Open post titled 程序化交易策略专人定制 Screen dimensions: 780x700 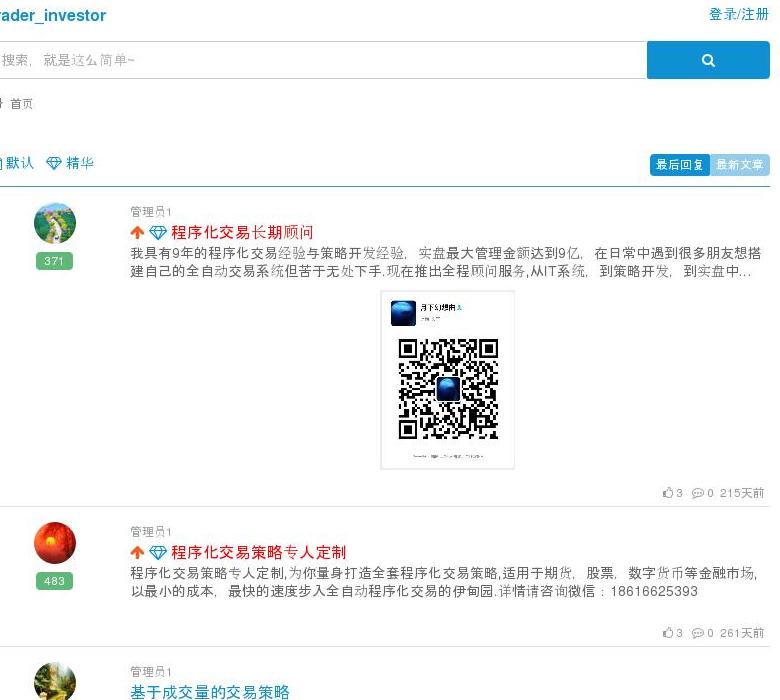pos(259,552)
